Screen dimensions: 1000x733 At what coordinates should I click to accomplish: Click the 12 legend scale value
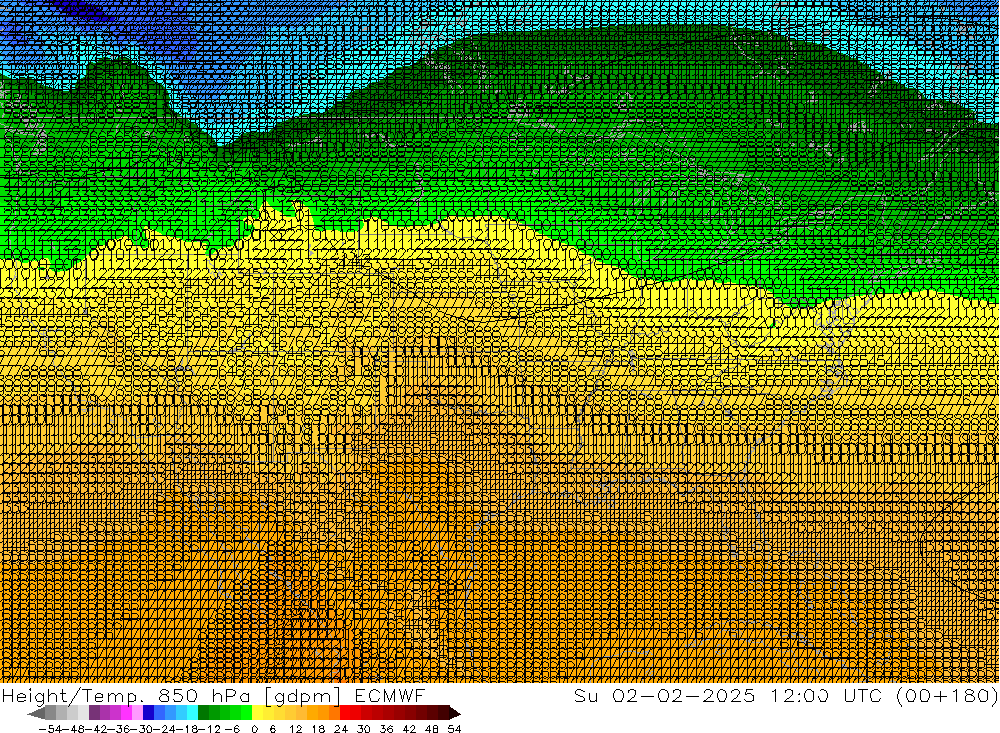(295, 729)
